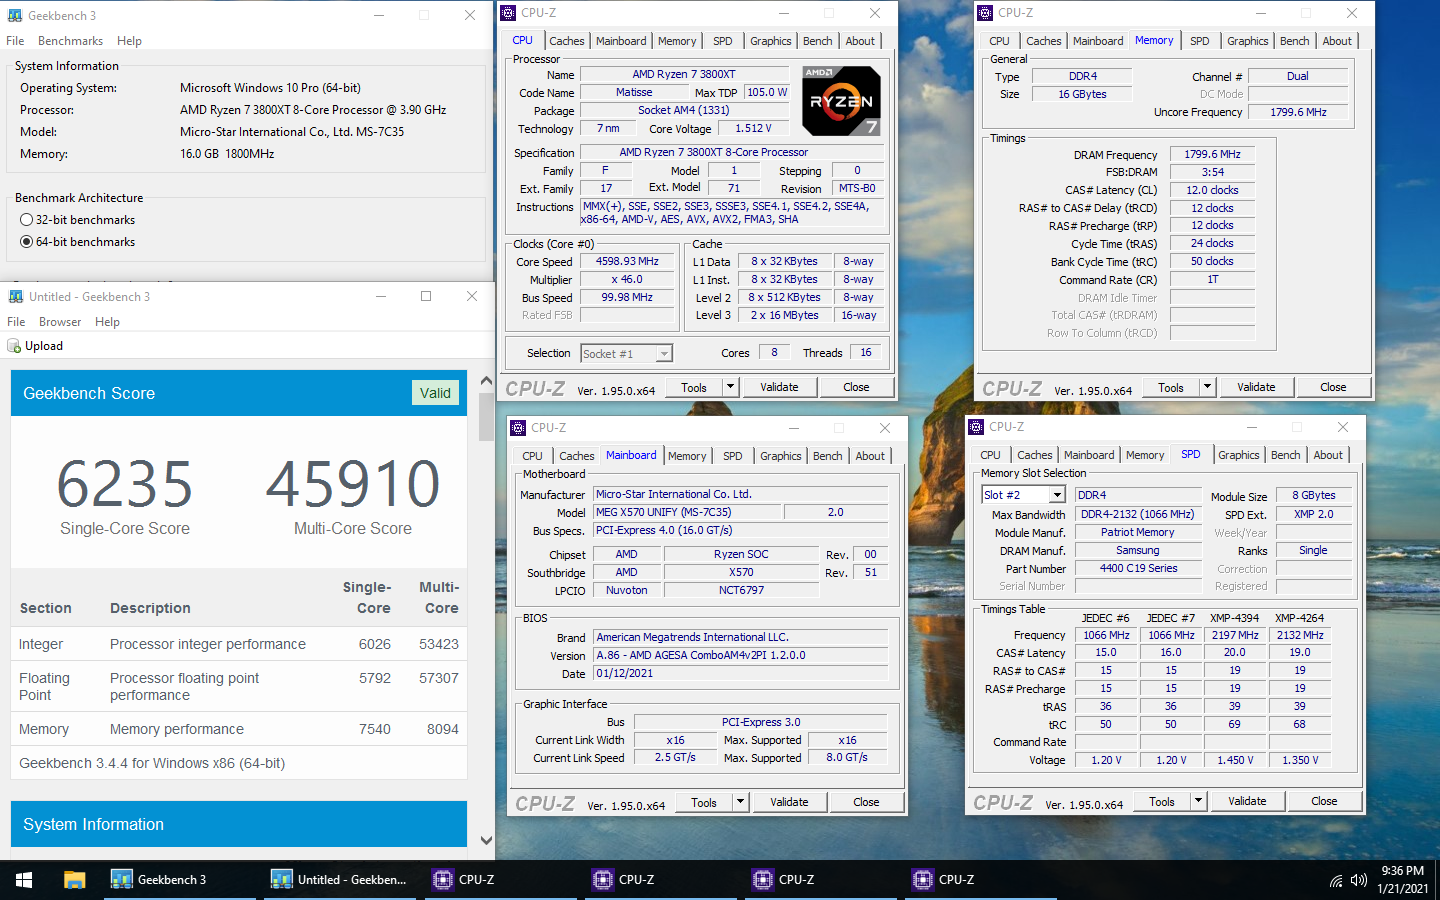Switch to Geekbench 3 taskbar item
The height and width of the screenshot is (900, 1440).
pyautogui.click(x=178, y=880)
